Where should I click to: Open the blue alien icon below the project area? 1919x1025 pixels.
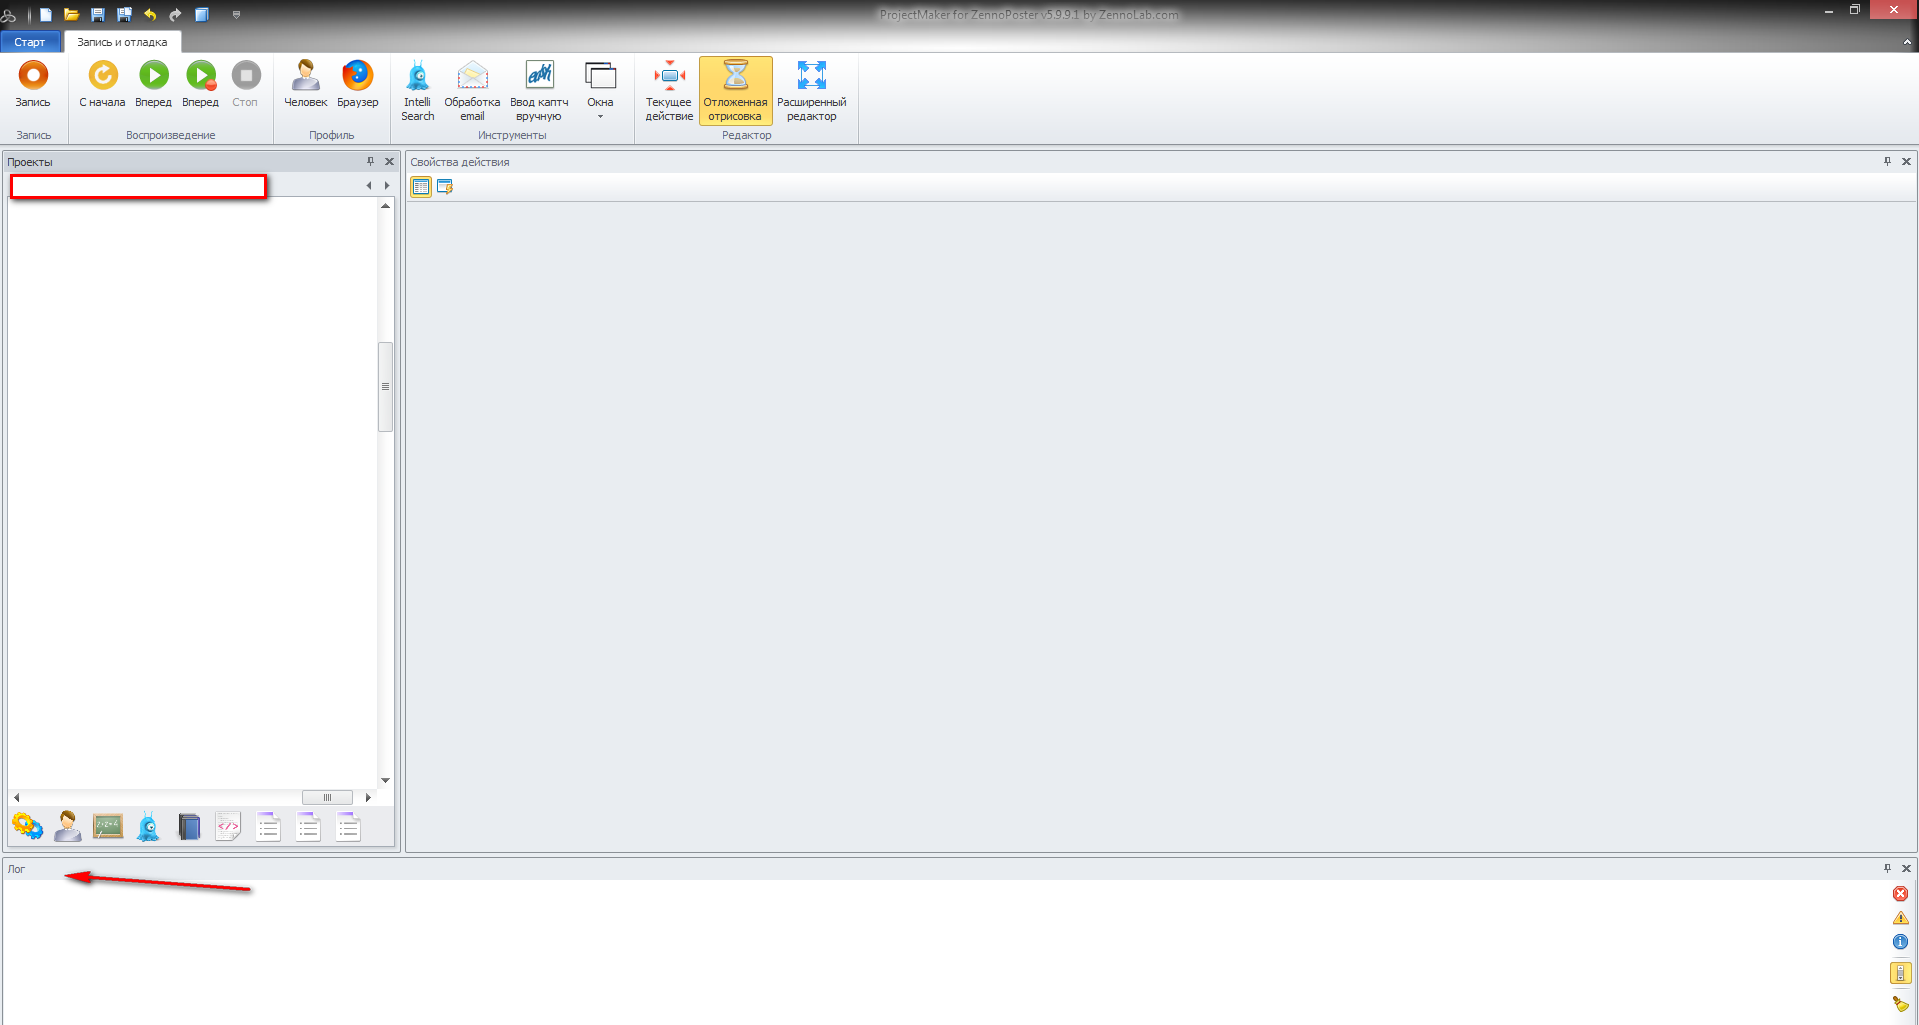point(148,826)
